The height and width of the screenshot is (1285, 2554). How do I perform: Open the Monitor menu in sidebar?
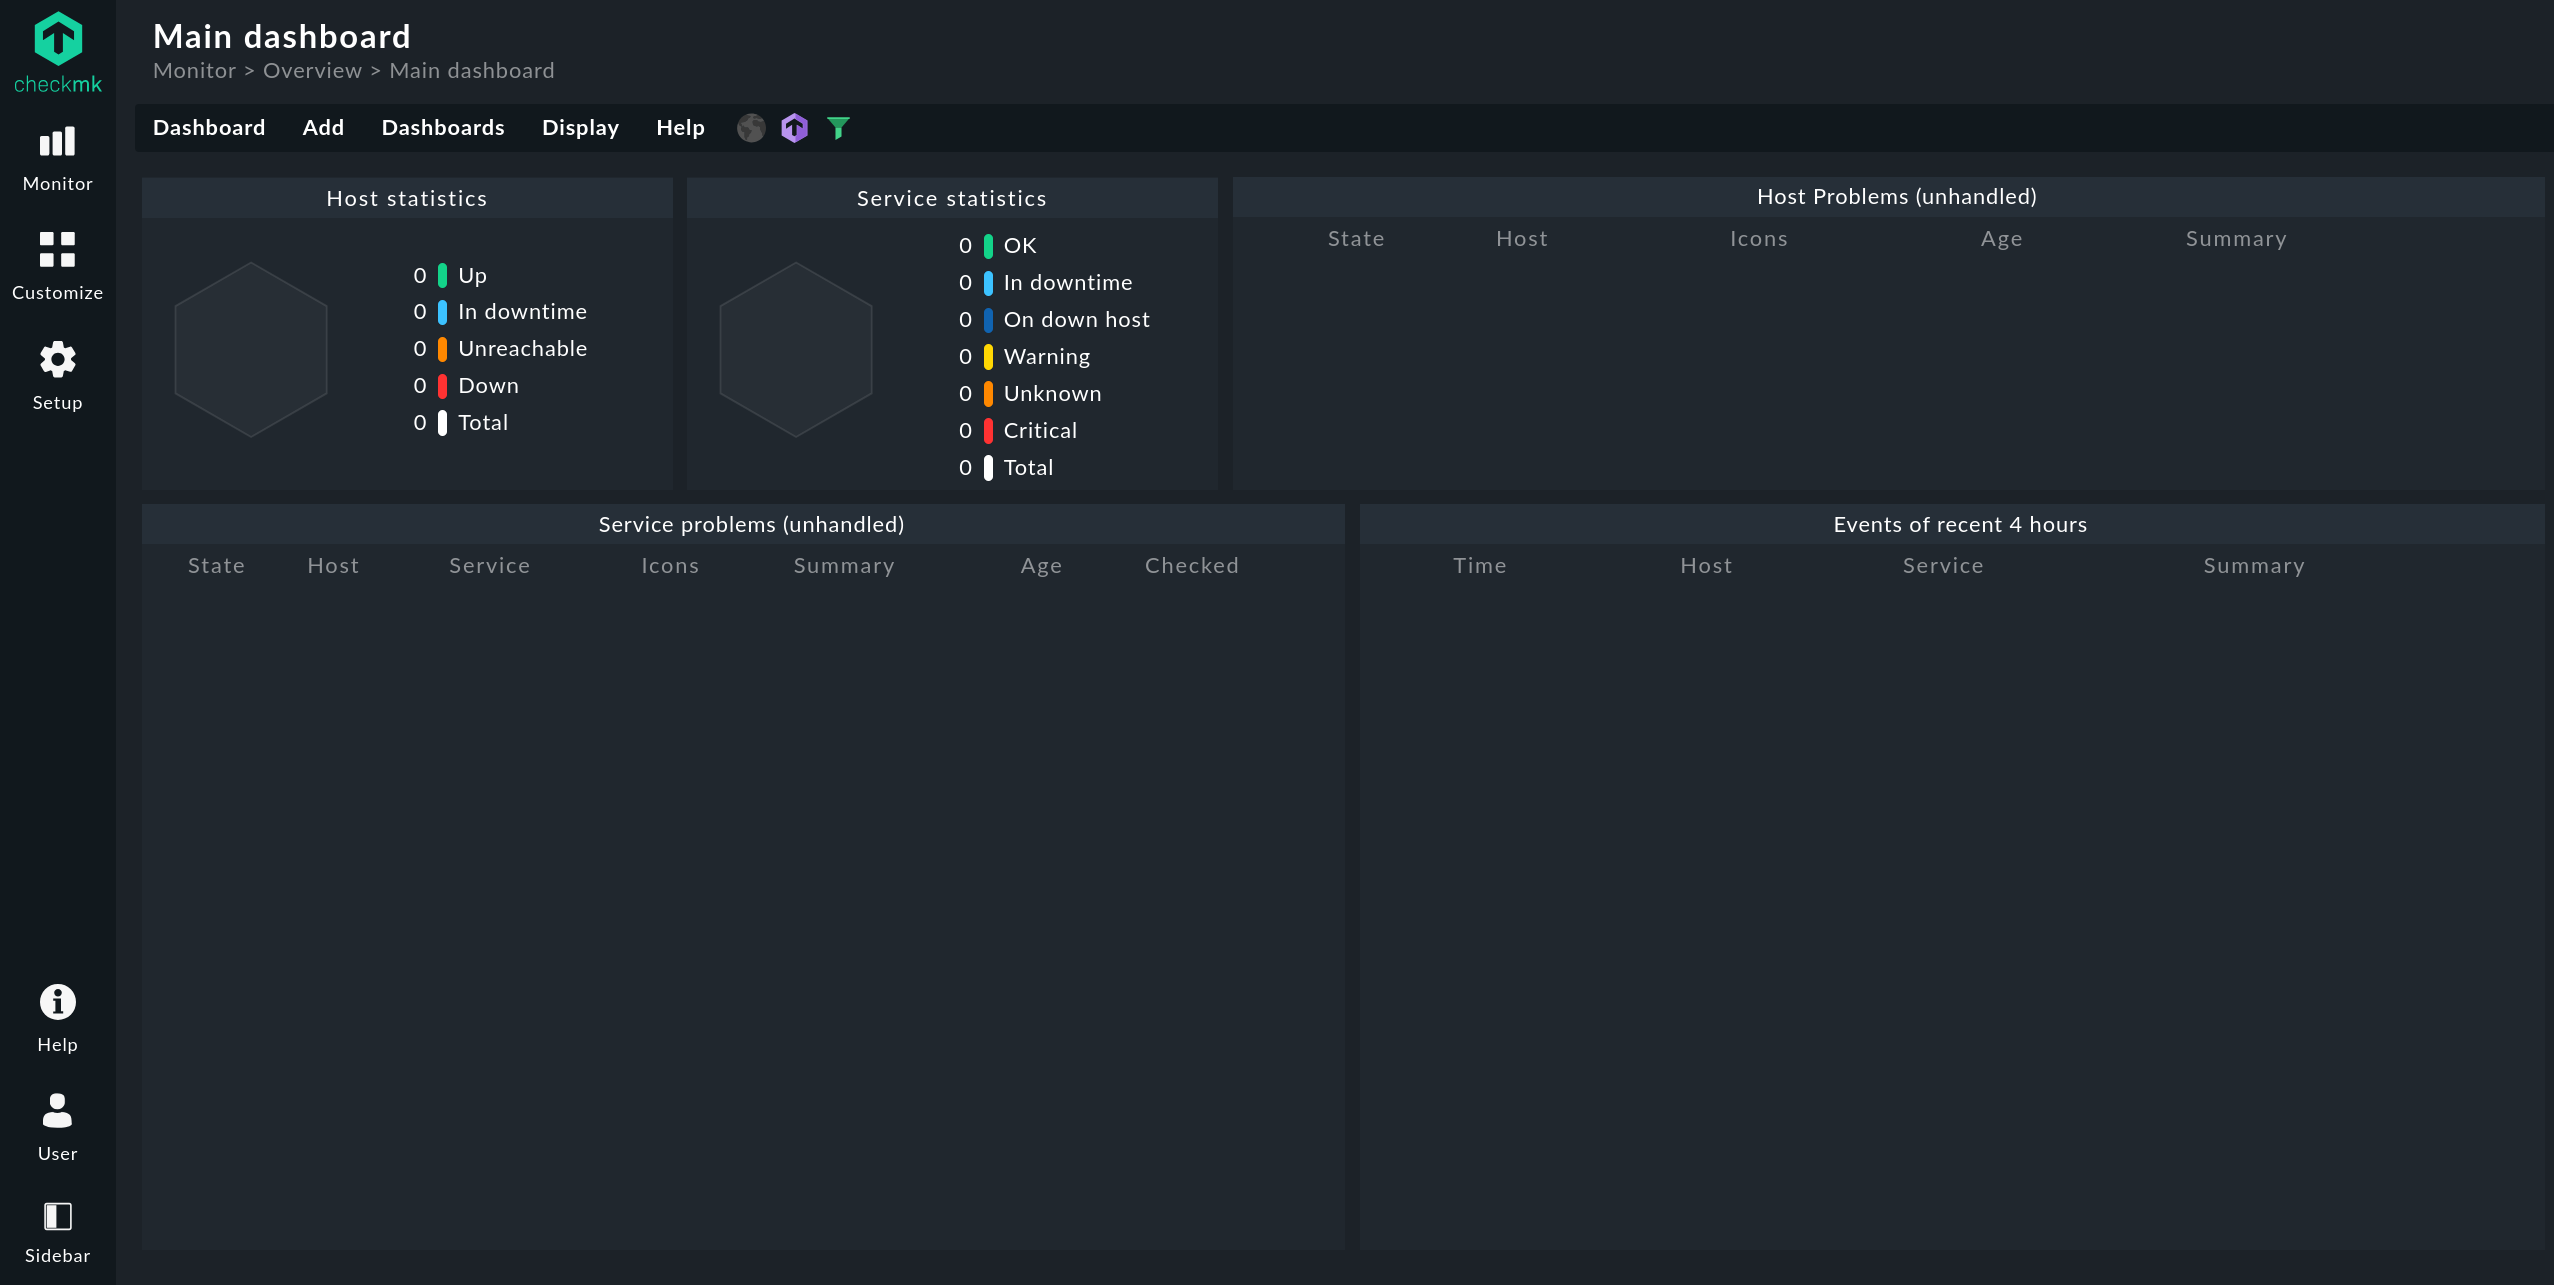click(x=58, y=159)
